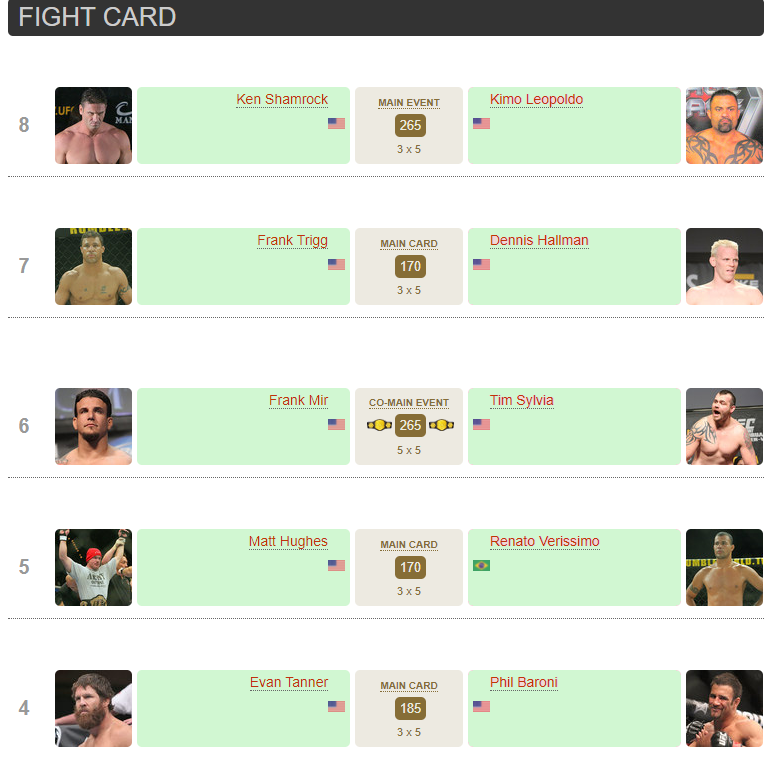Click Dennis Hallman's fighter photo
779x758 pixels.
pyautogui.click(x=724, y=267)
